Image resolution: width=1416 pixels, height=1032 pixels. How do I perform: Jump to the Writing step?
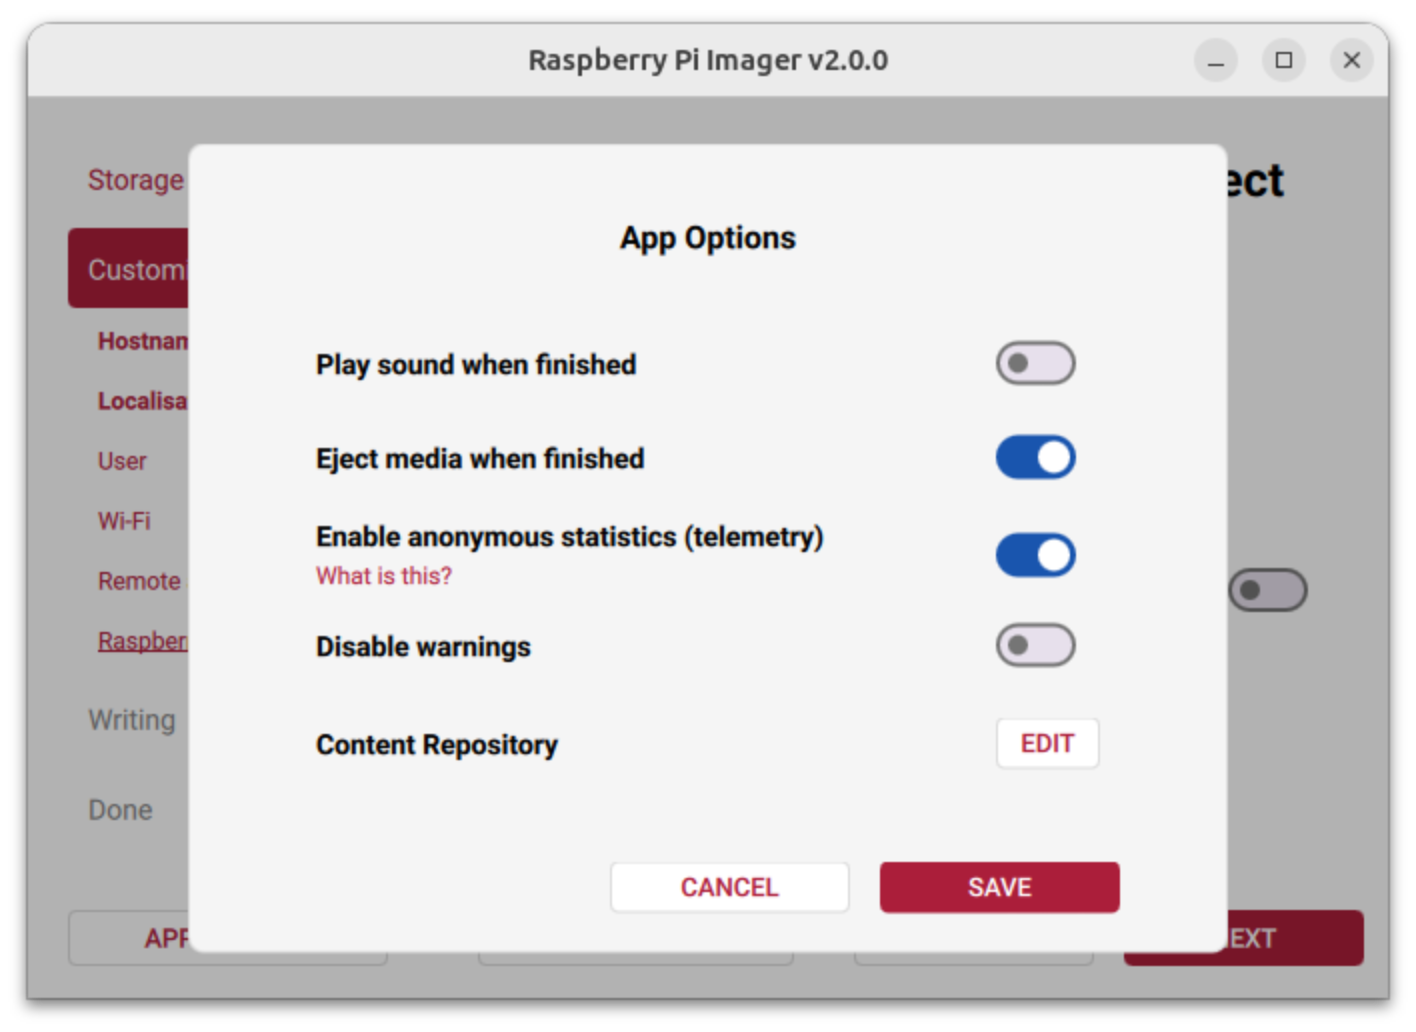[x=131, y=720]
